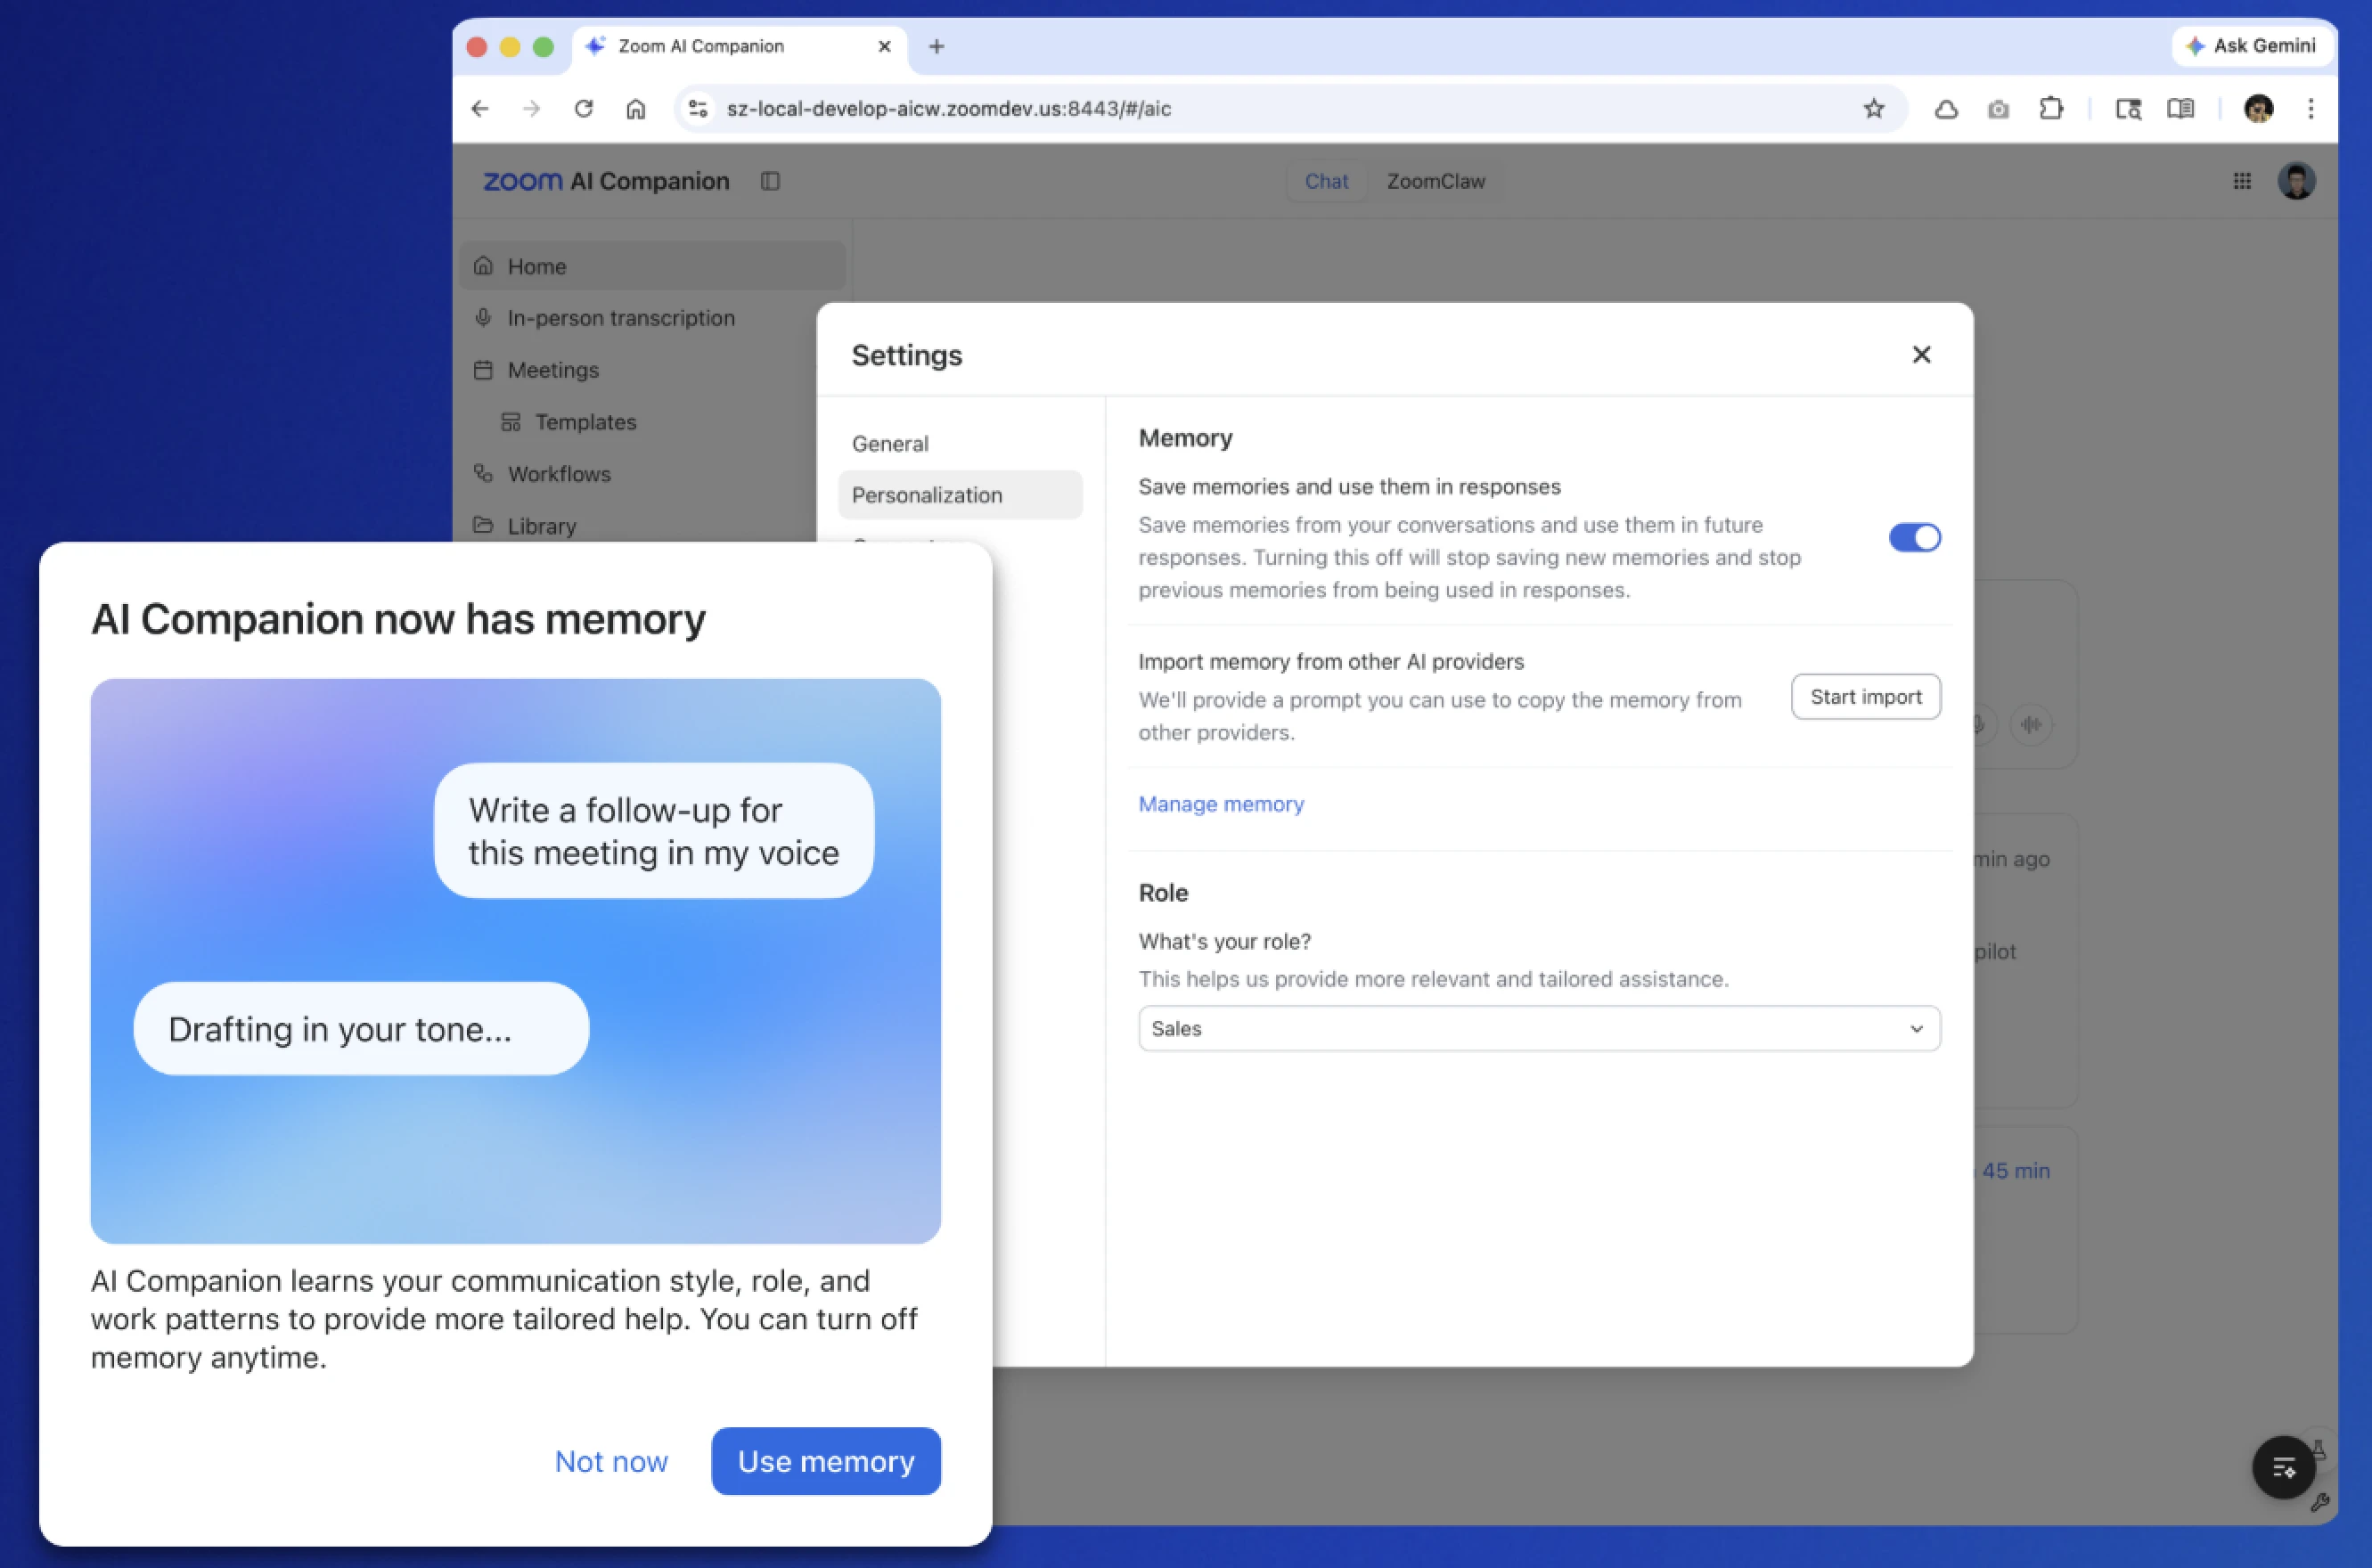Click the browser forward arrow
2372x1568 pixels.
[531, 109]
